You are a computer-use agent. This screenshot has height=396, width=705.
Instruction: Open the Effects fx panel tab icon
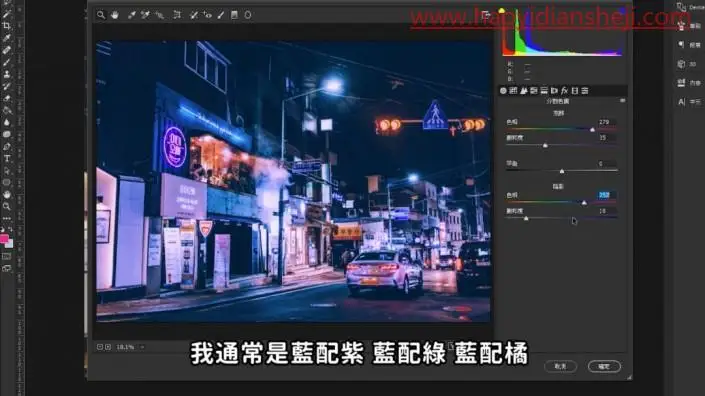[x=564, y=91]
